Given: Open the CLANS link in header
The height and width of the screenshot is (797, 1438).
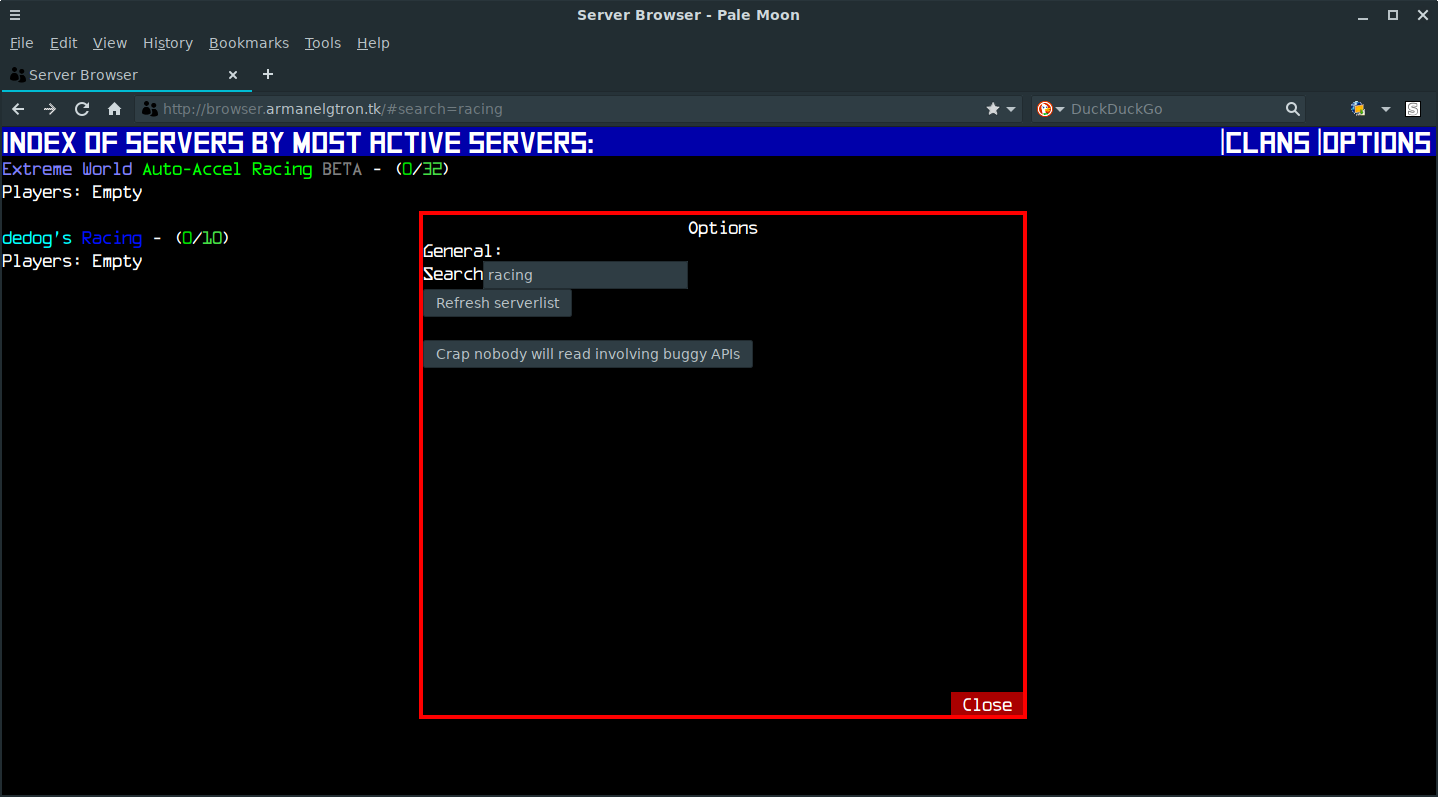Looking at the screenshot, I should 1267,143.
